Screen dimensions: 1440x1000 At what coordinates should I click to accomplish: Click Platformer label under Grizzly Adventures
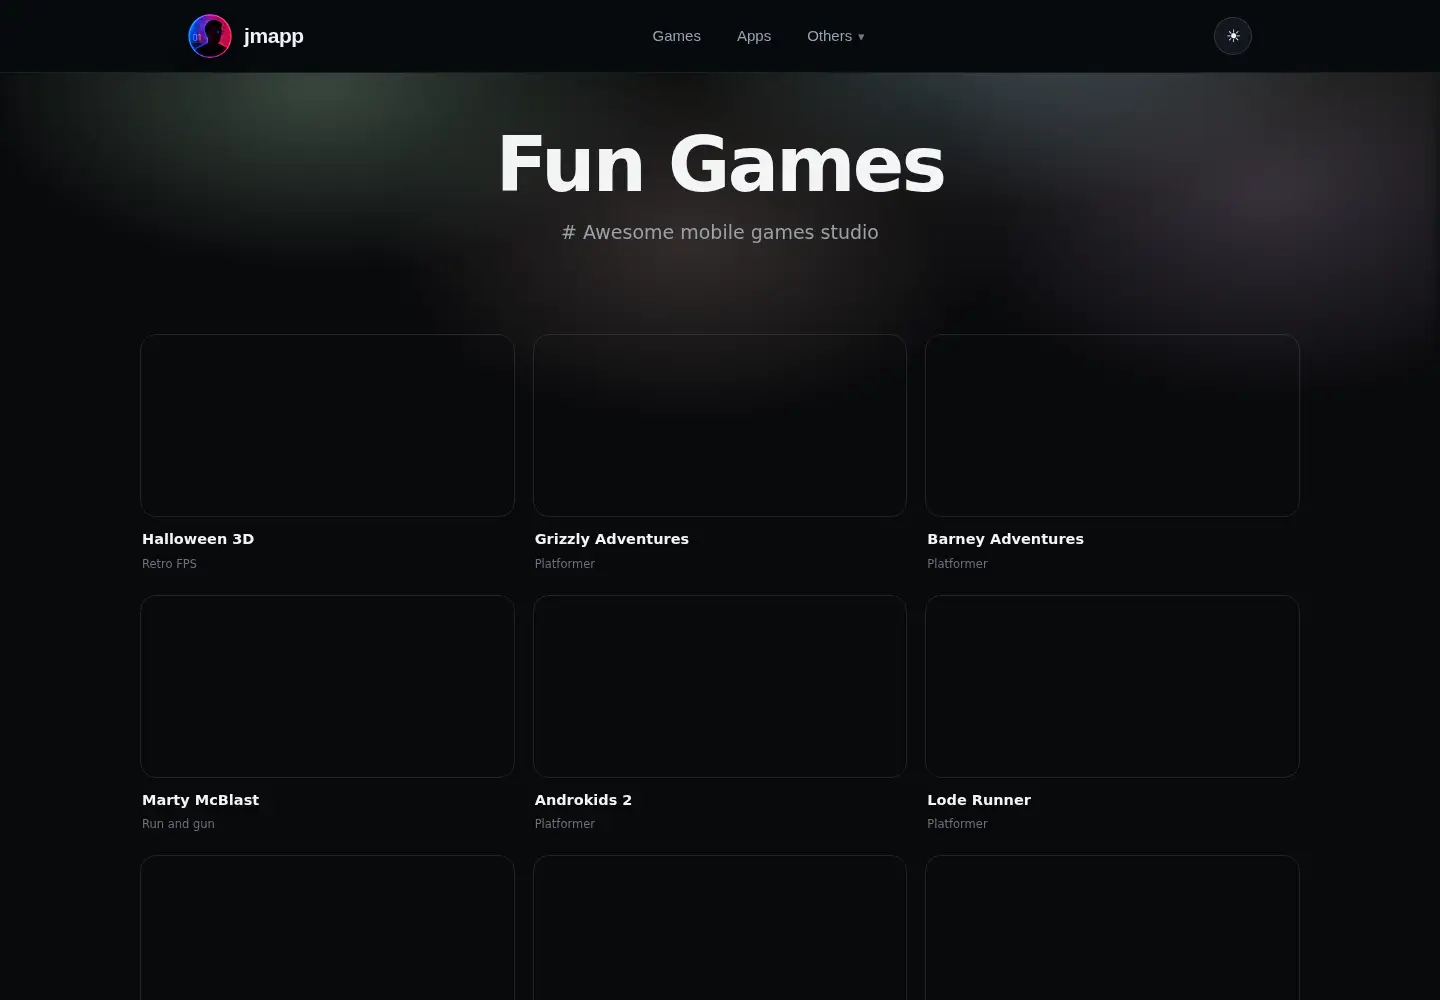(x=565, y=564)
